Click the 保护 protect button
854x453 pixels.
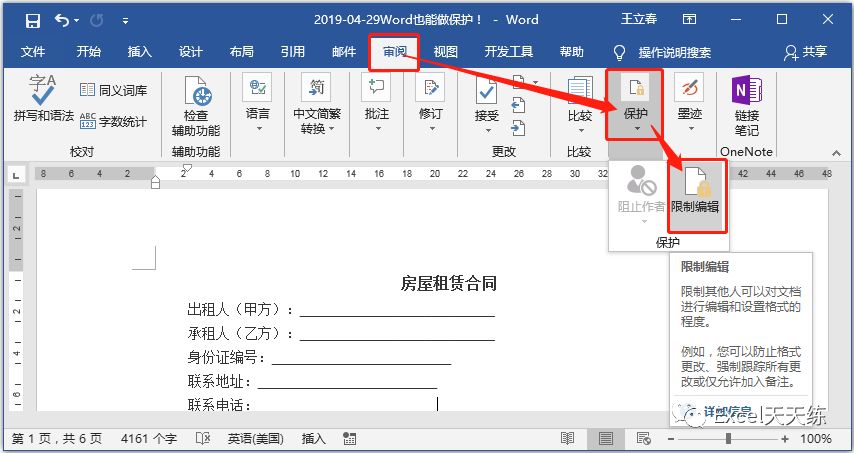(636, 103)
